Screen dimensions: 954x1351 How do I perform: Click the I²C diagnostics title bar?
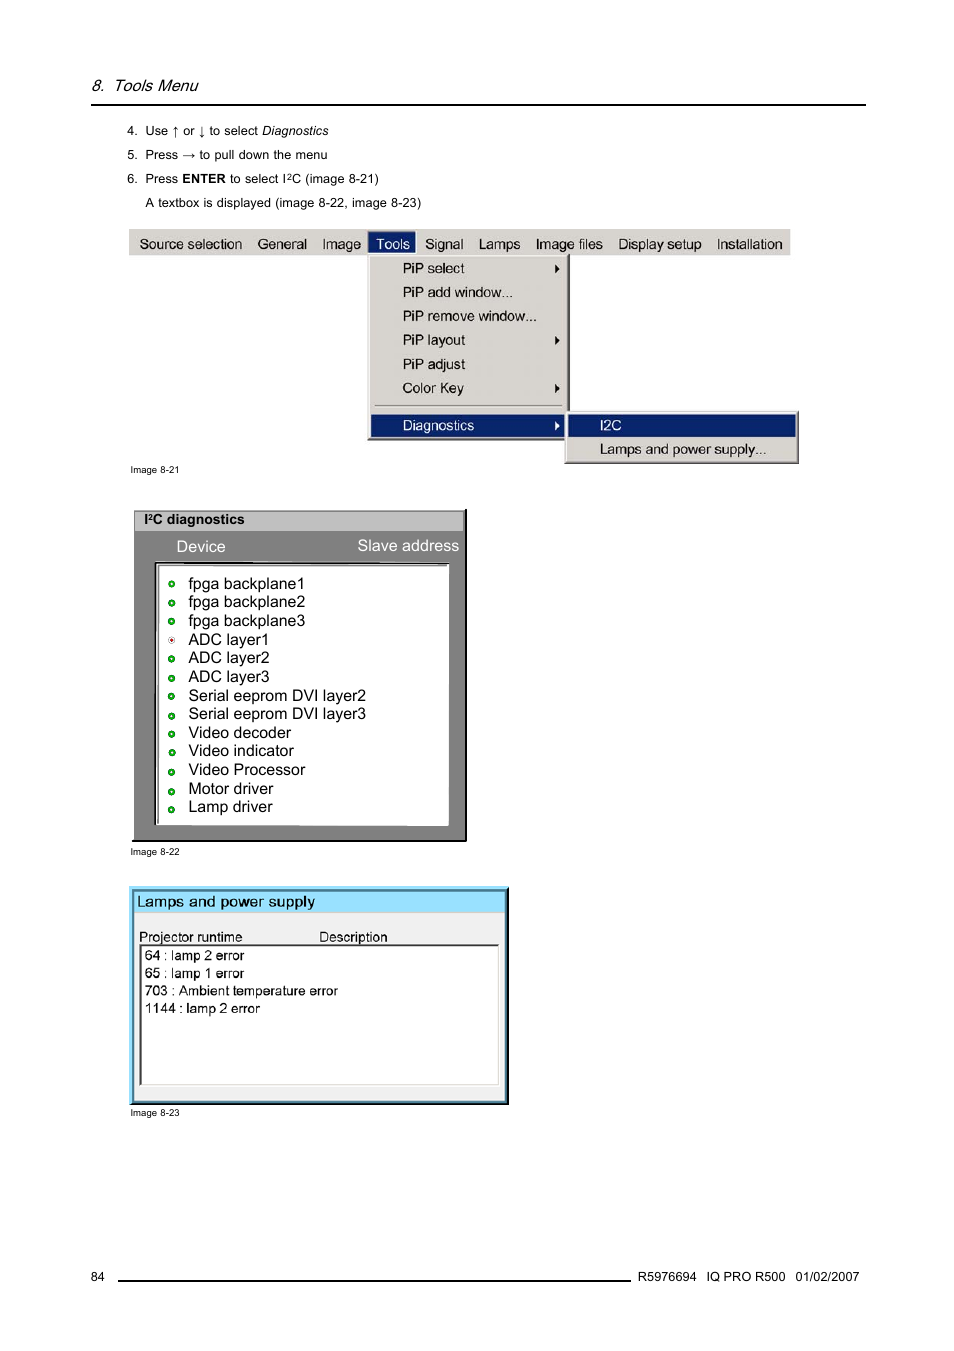tap(299, 520)
